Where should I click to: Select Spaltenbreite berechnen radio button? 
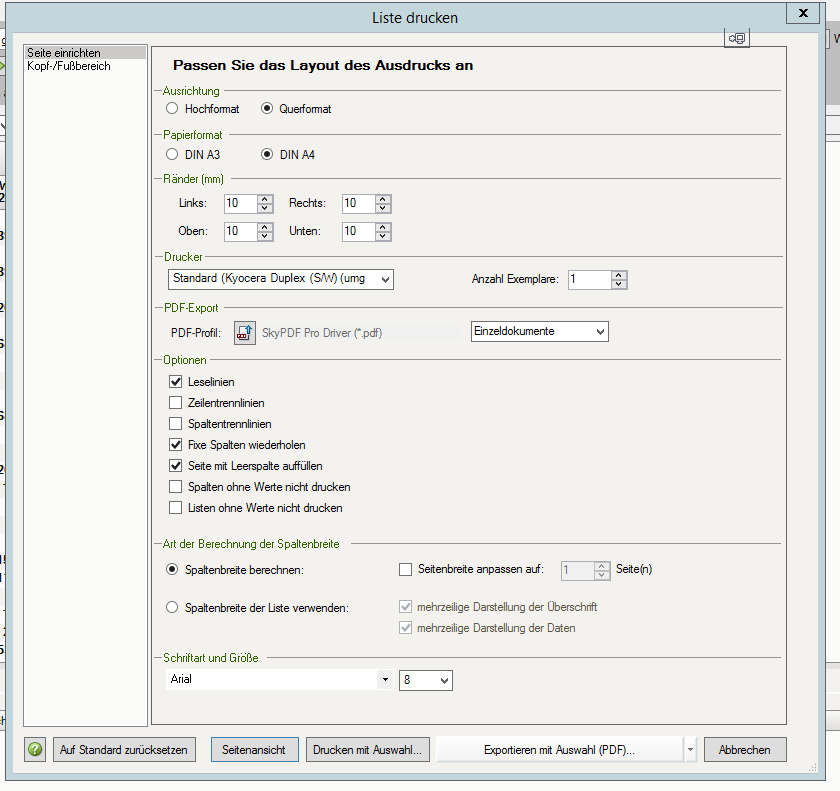[171, 569]
